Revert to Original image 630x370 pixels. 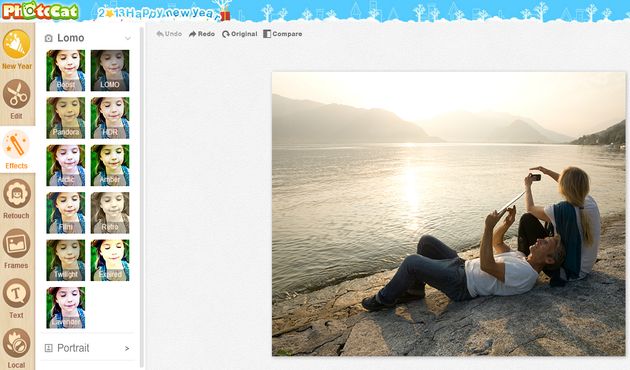pyautogui.click(x=239, y=34)
